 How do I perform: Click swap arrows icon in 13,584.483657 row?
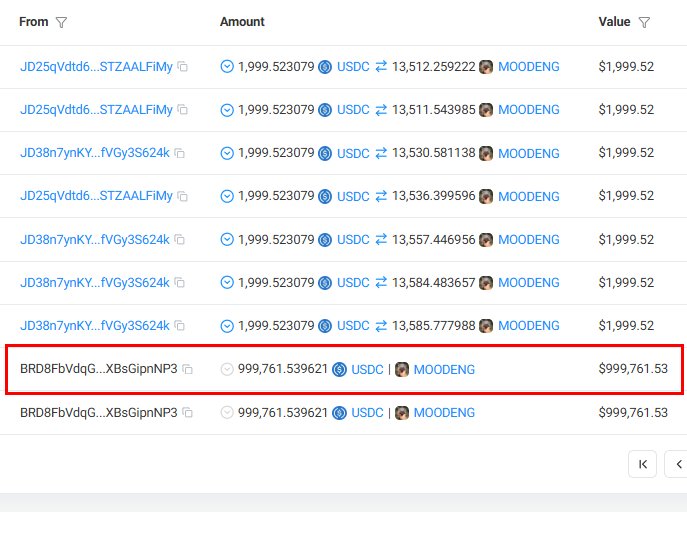pyautogui.click(x=381, y=282)
